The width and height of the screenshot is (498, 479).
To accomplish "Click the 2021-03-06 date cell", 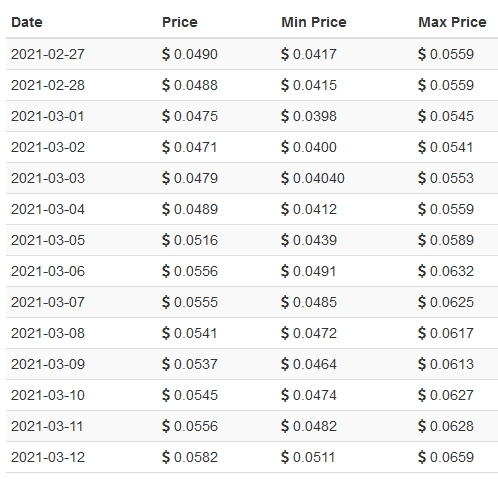I will 48,271.
